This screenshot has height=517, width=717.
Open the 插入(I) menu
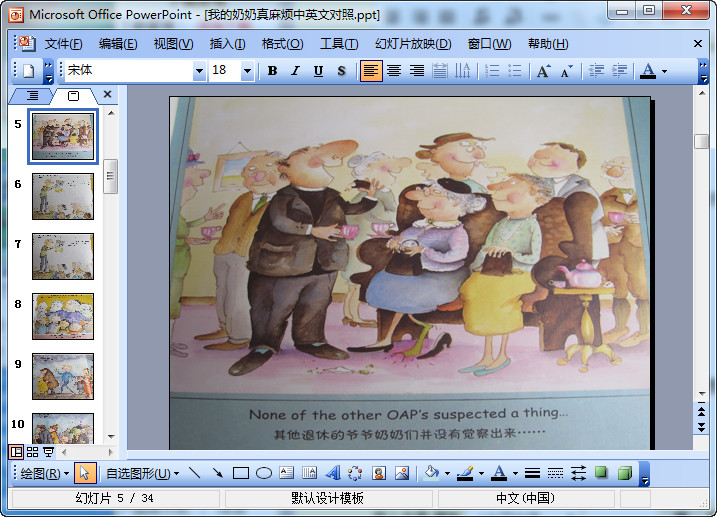pos(227,44)
